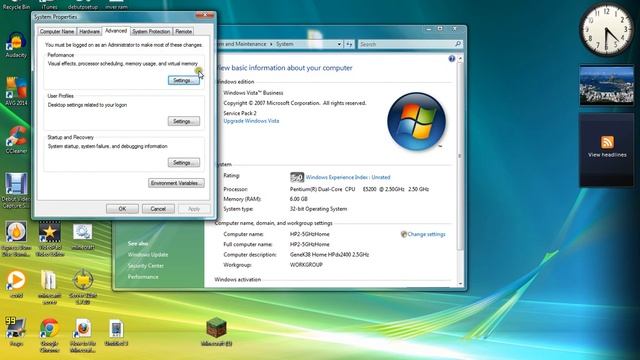The height and width of the screenshot is (360, 640).
Task: Open Startup and Recovery Settings button
Action: click(x=184, y=162)
